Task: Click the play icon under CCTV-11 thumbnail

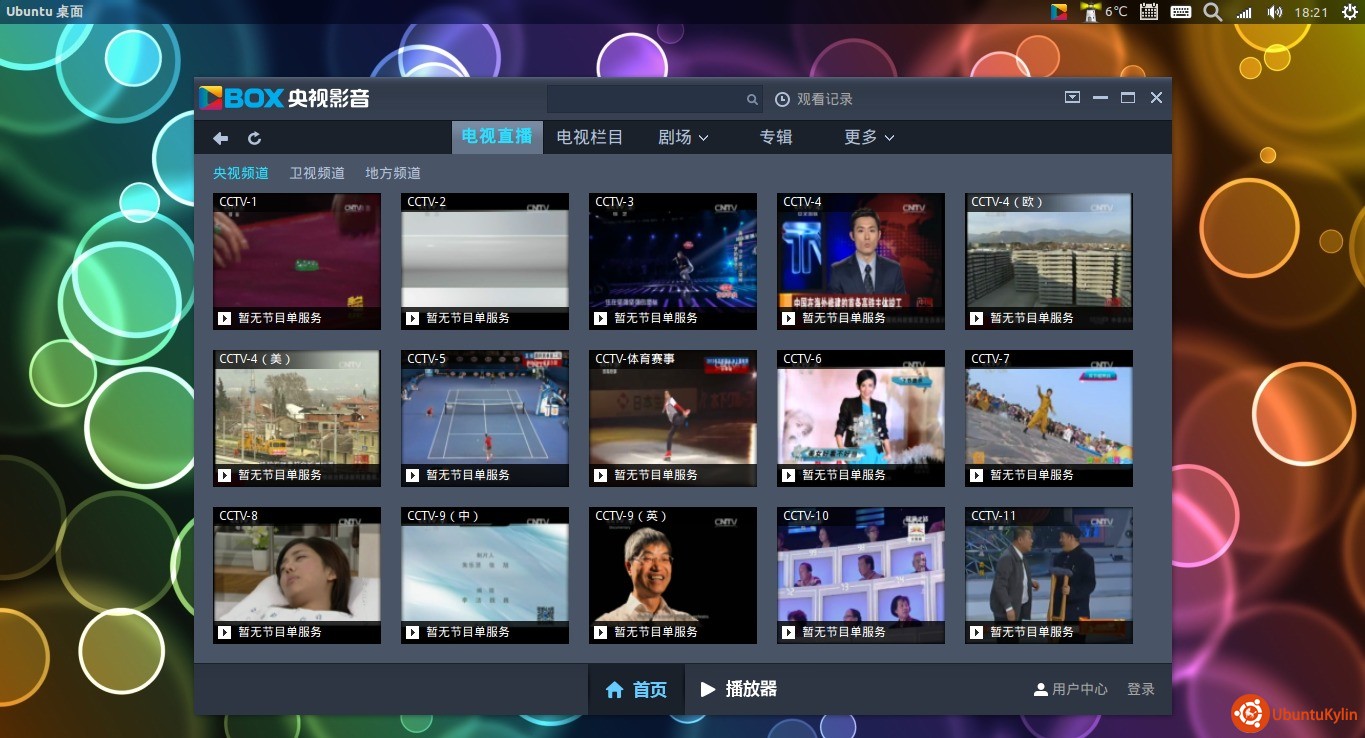Action: pyautogui.click(x=976, y=632)
